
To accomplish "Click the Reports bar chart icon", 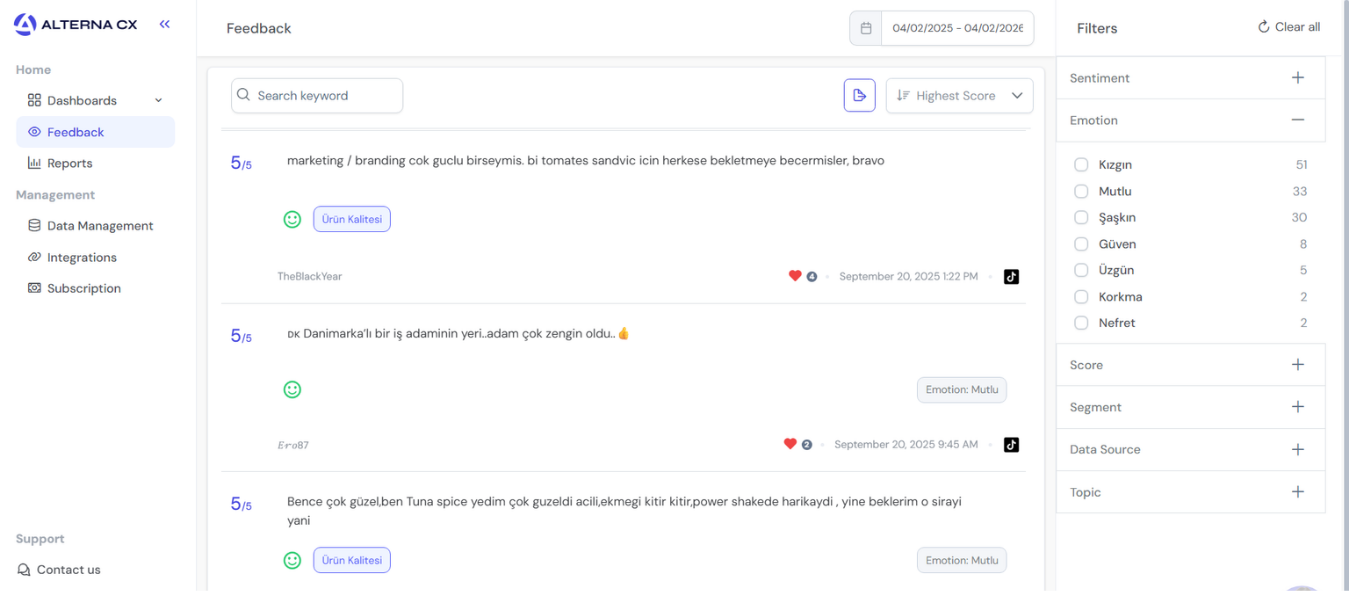I will point(34,163).
